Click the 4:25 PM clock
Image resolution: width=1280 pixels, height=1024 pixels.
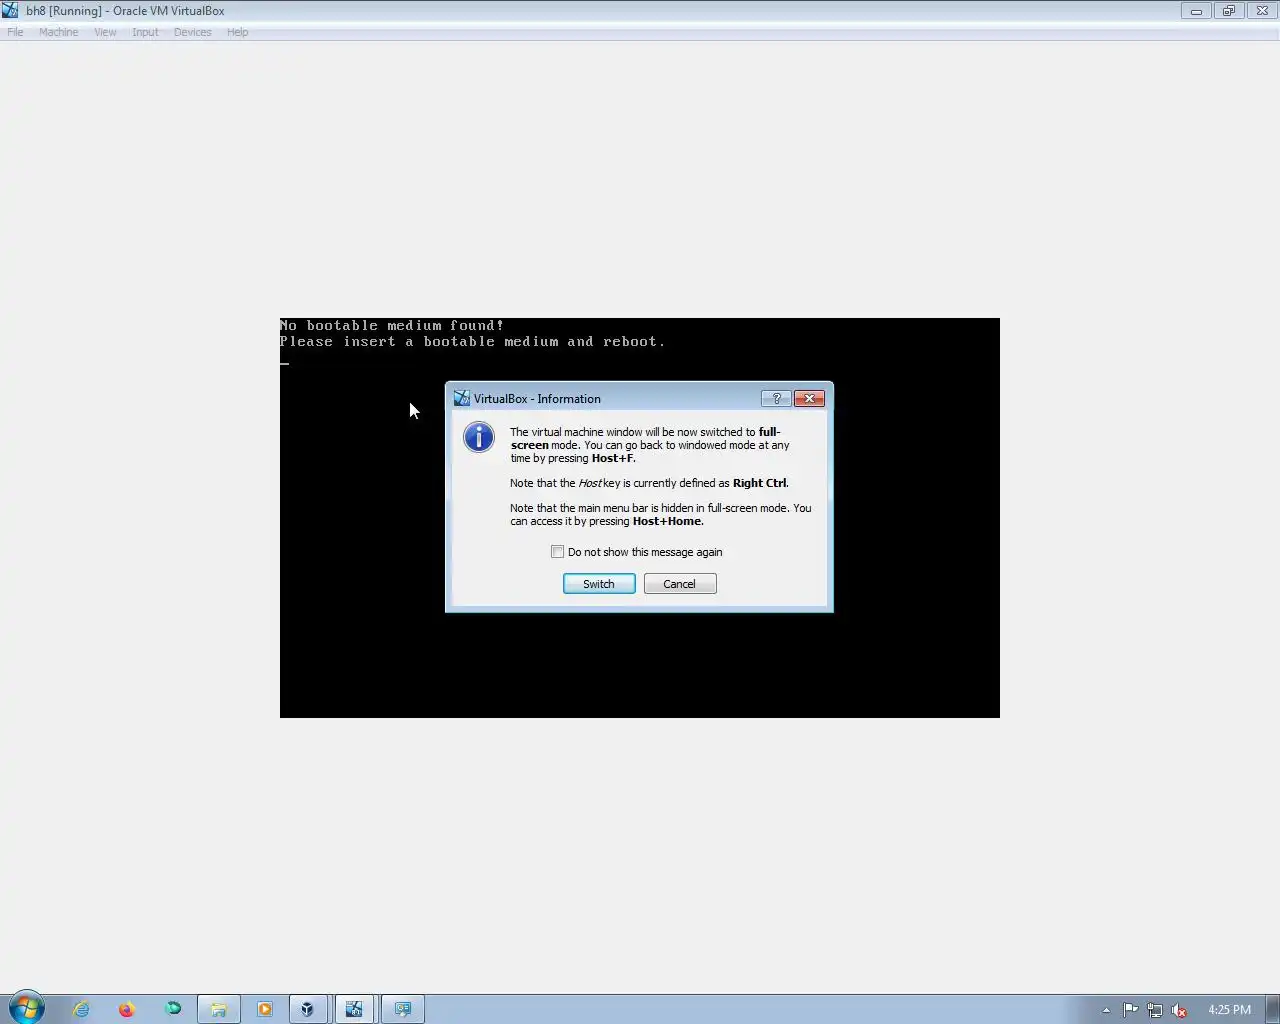1229,1010
